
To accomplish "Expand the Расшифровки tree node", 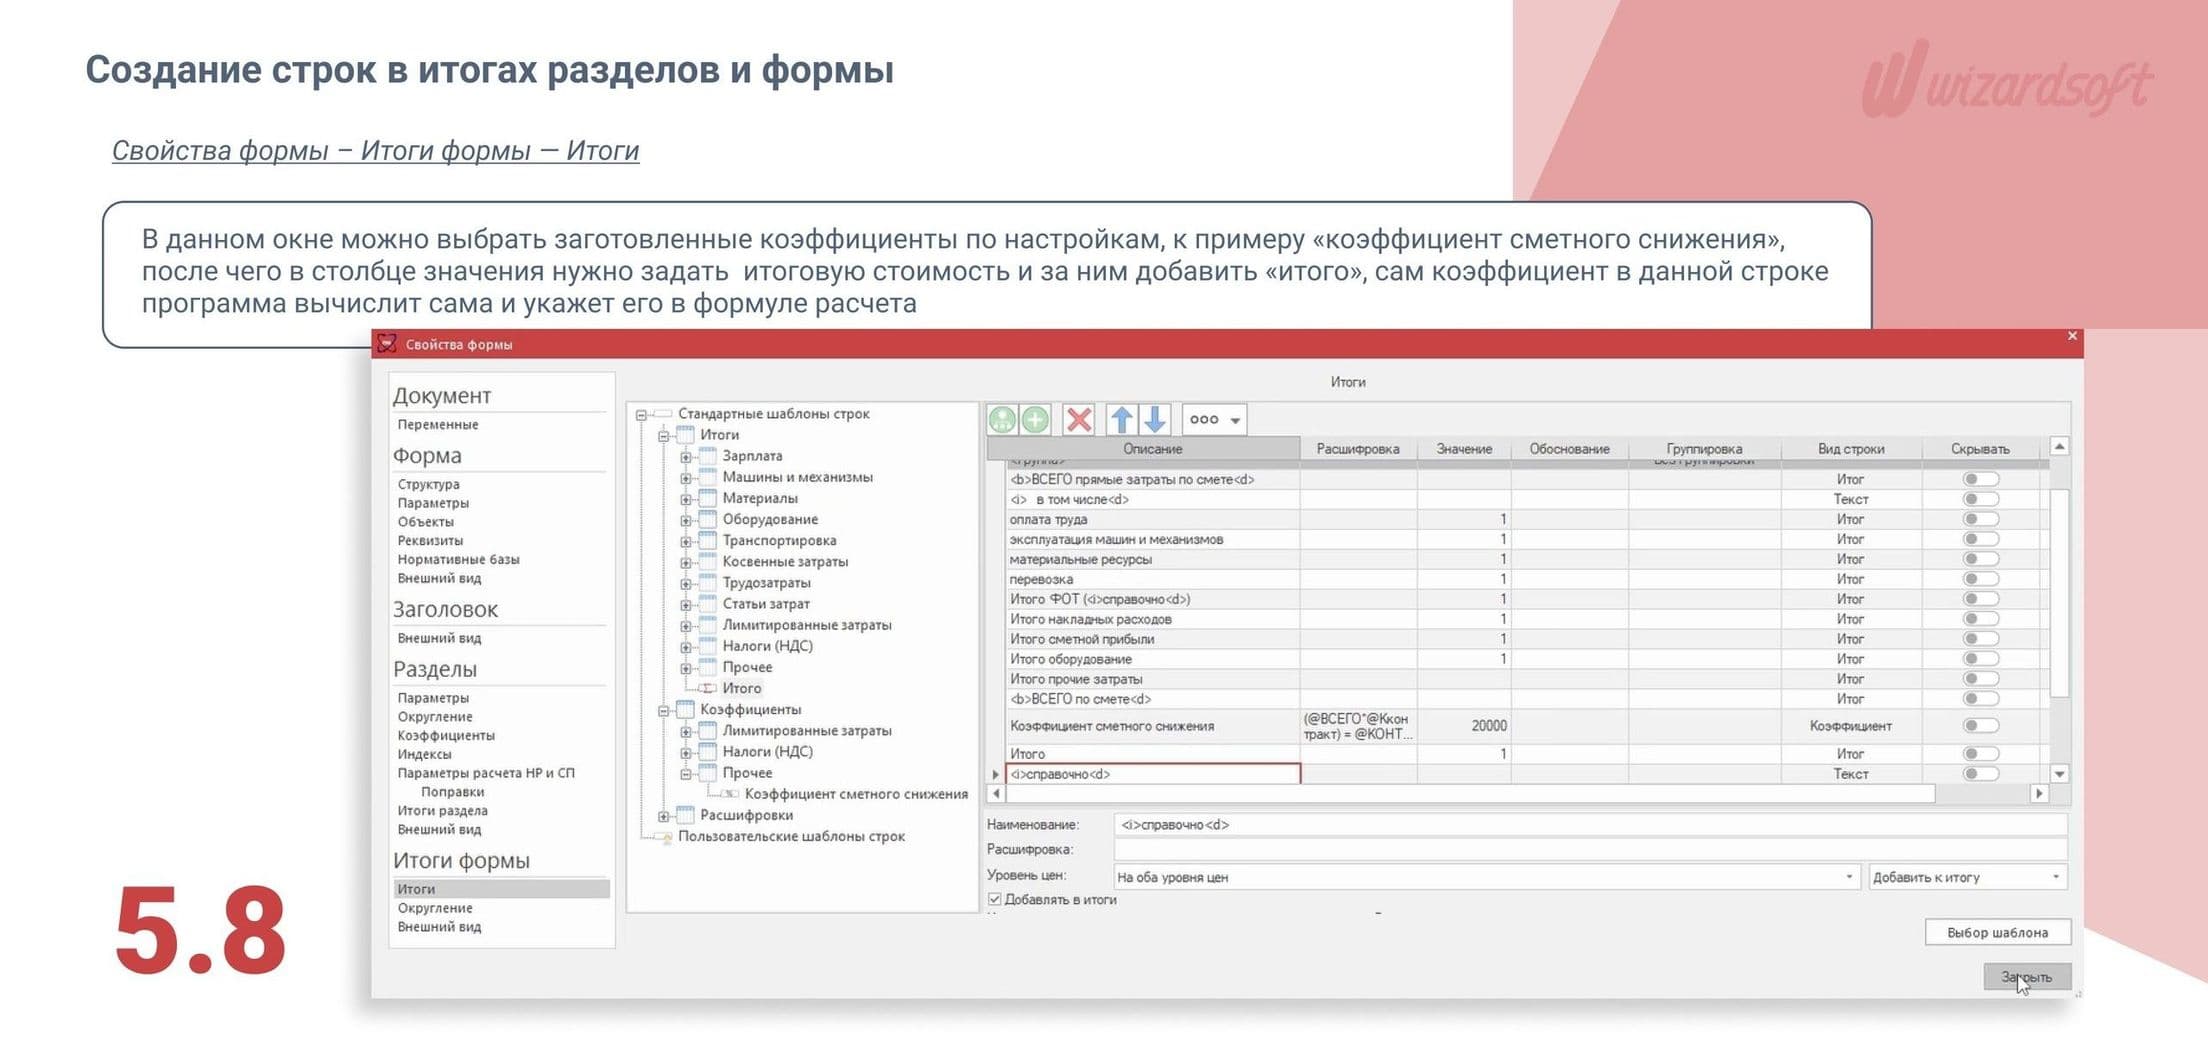I will pyautogui.click(x=663, y=816).
